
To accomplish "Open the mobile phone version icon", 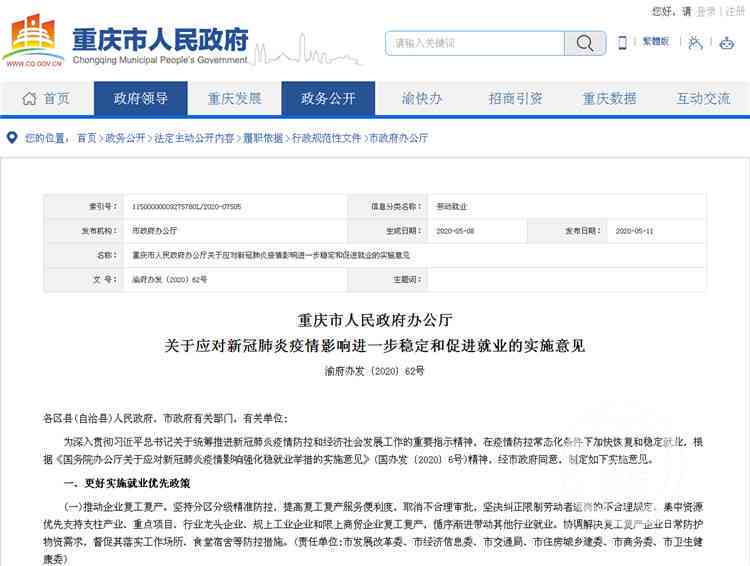I will pyautogui.click(x=622, y=43).
